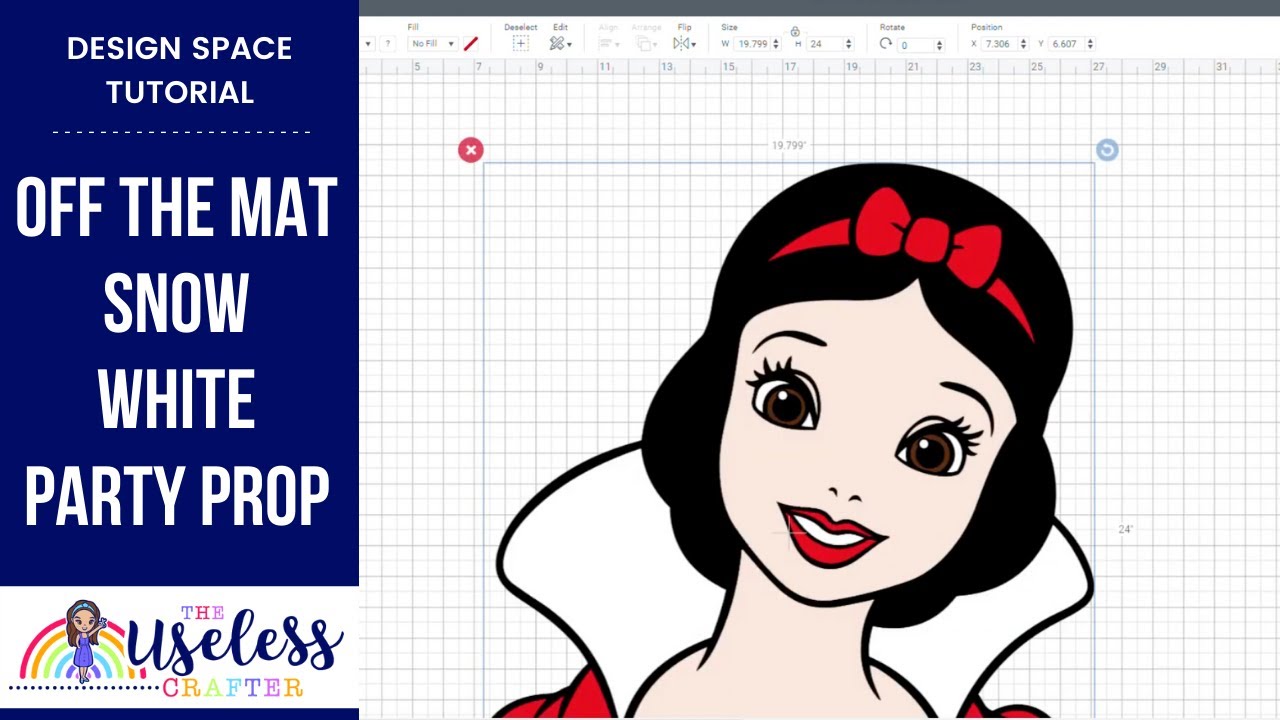Toggle the size aspect ratio lock
The width and height of the screenshot is (1280, 720).
coord(795,32)
